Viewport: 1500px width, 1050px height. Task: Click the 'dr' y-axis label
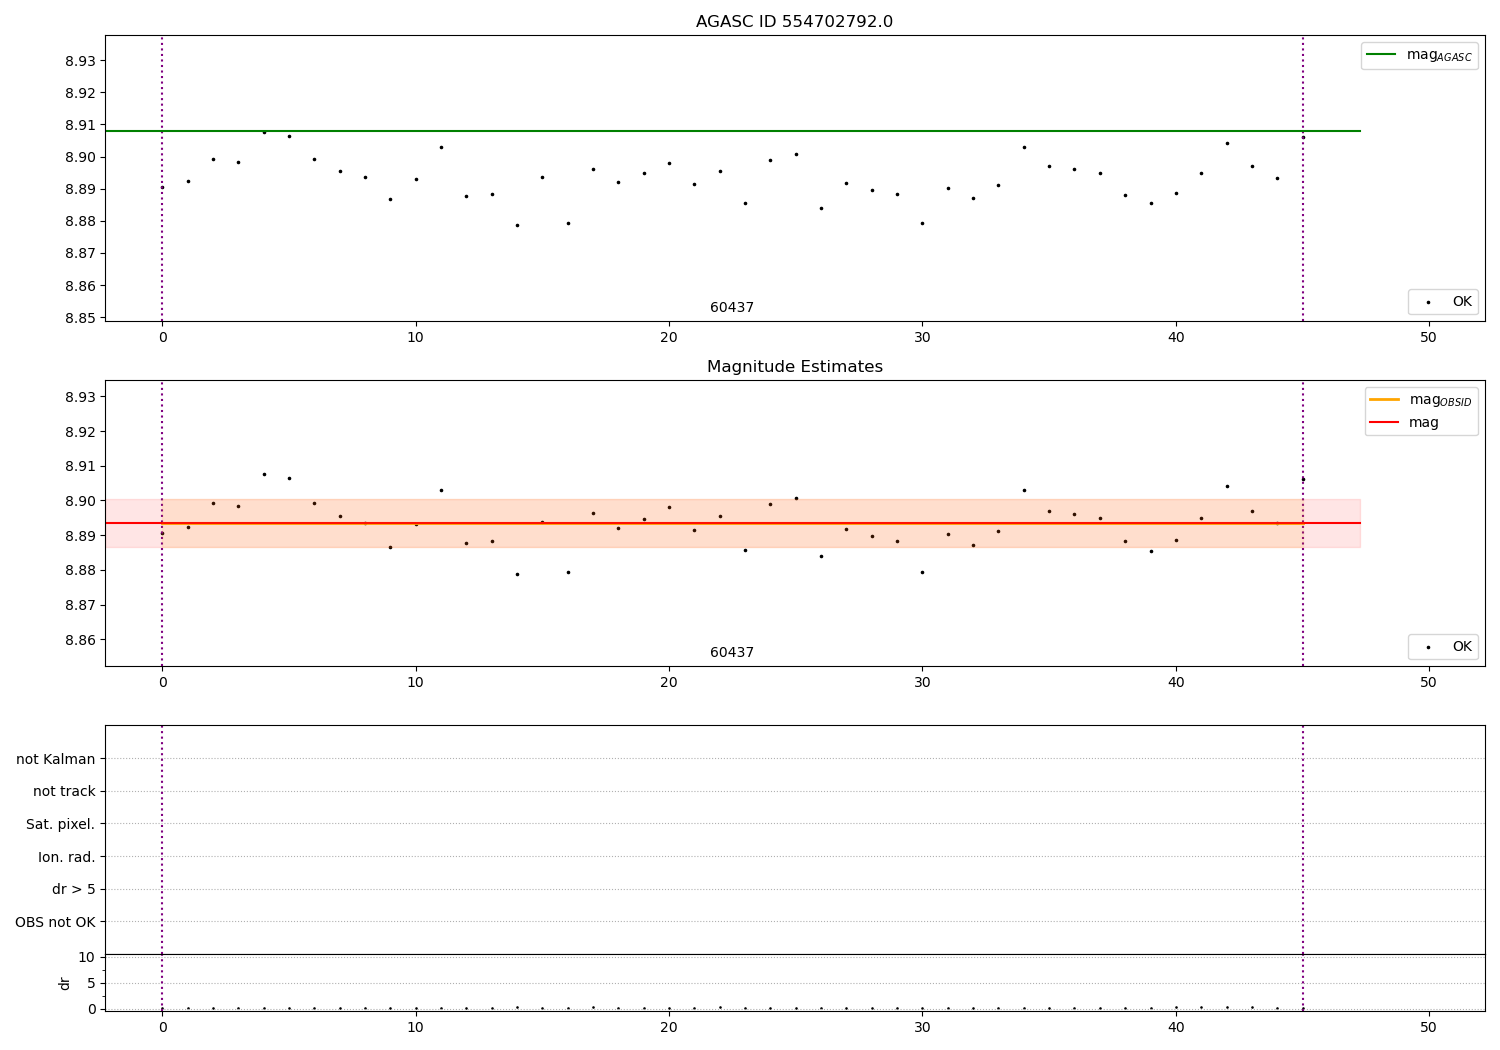point(65,983)
